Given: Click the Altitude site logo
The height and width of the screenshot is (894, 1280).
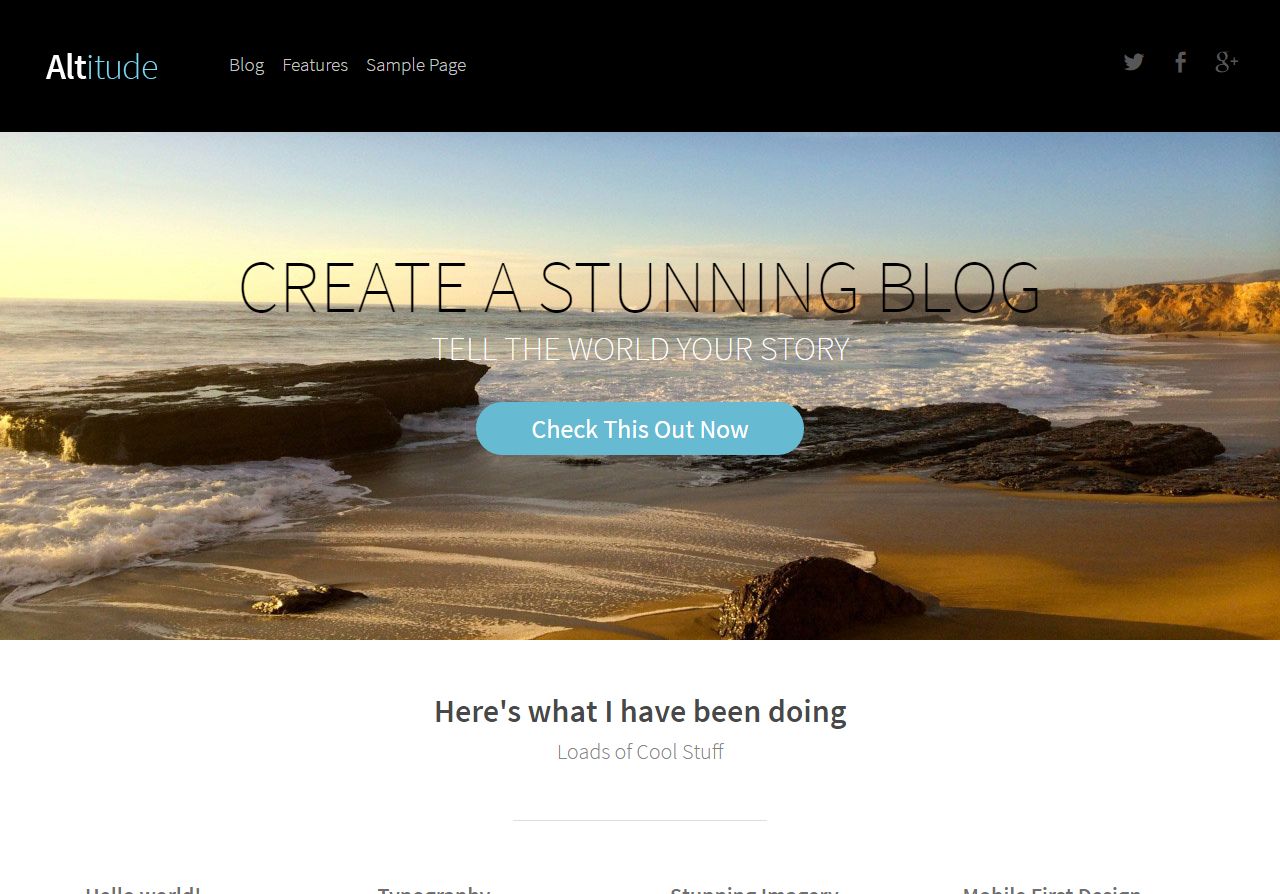Looking at the screenshot, I should [101, 66].
